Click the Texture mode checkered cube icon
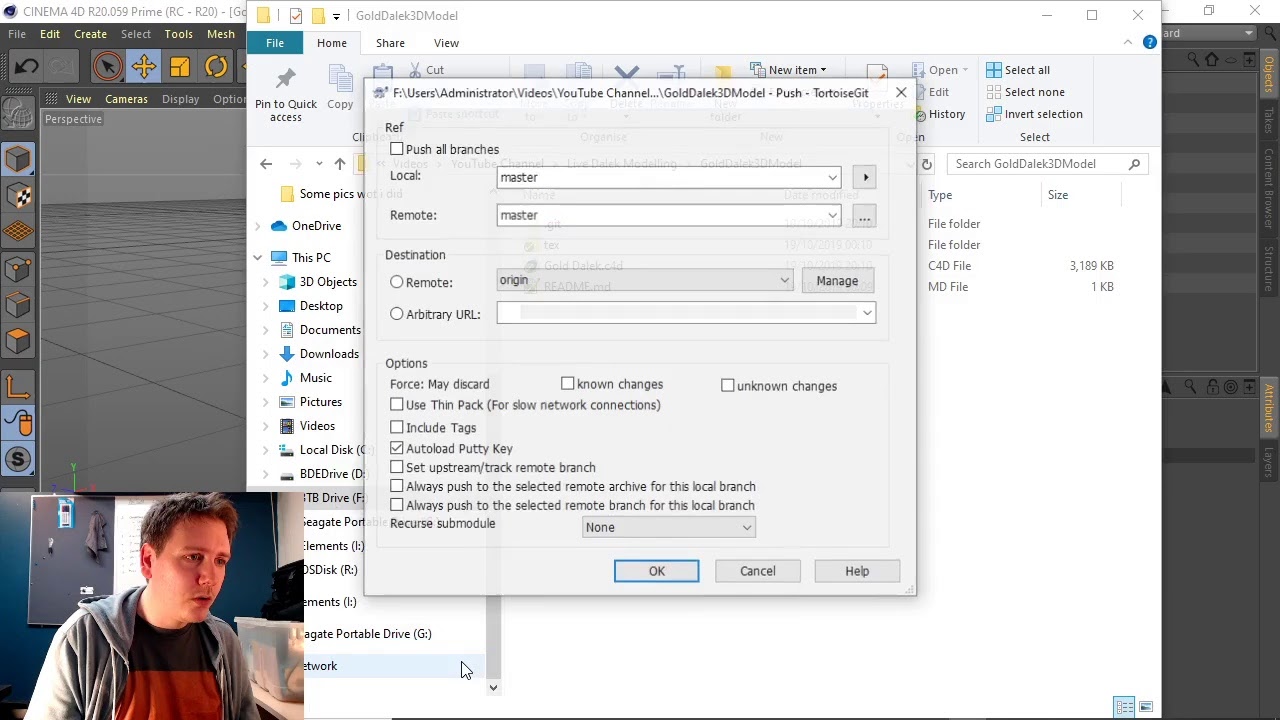The width and height of the screenshot is (1280, 720). coord(18,195)
